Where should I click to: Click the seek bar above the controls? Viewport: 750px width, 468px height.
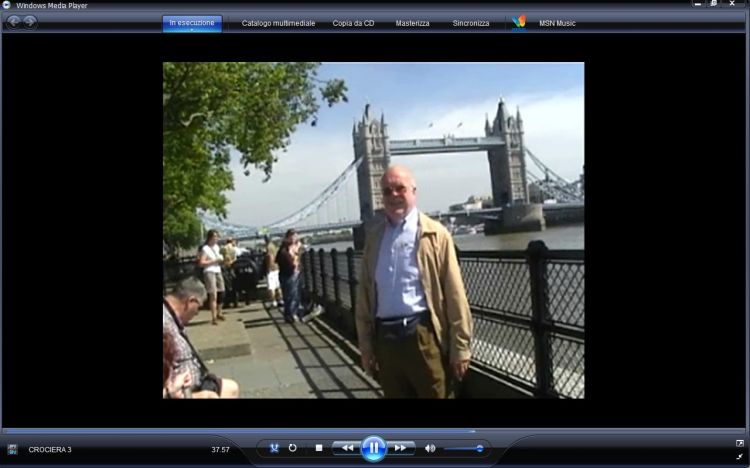point(374,432)
